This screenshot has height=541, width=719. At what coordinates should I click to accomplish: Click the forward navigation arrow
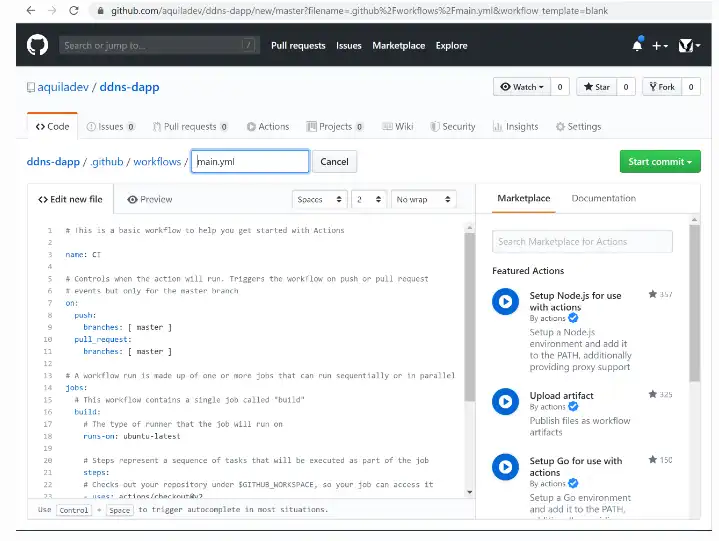point(52,10)
